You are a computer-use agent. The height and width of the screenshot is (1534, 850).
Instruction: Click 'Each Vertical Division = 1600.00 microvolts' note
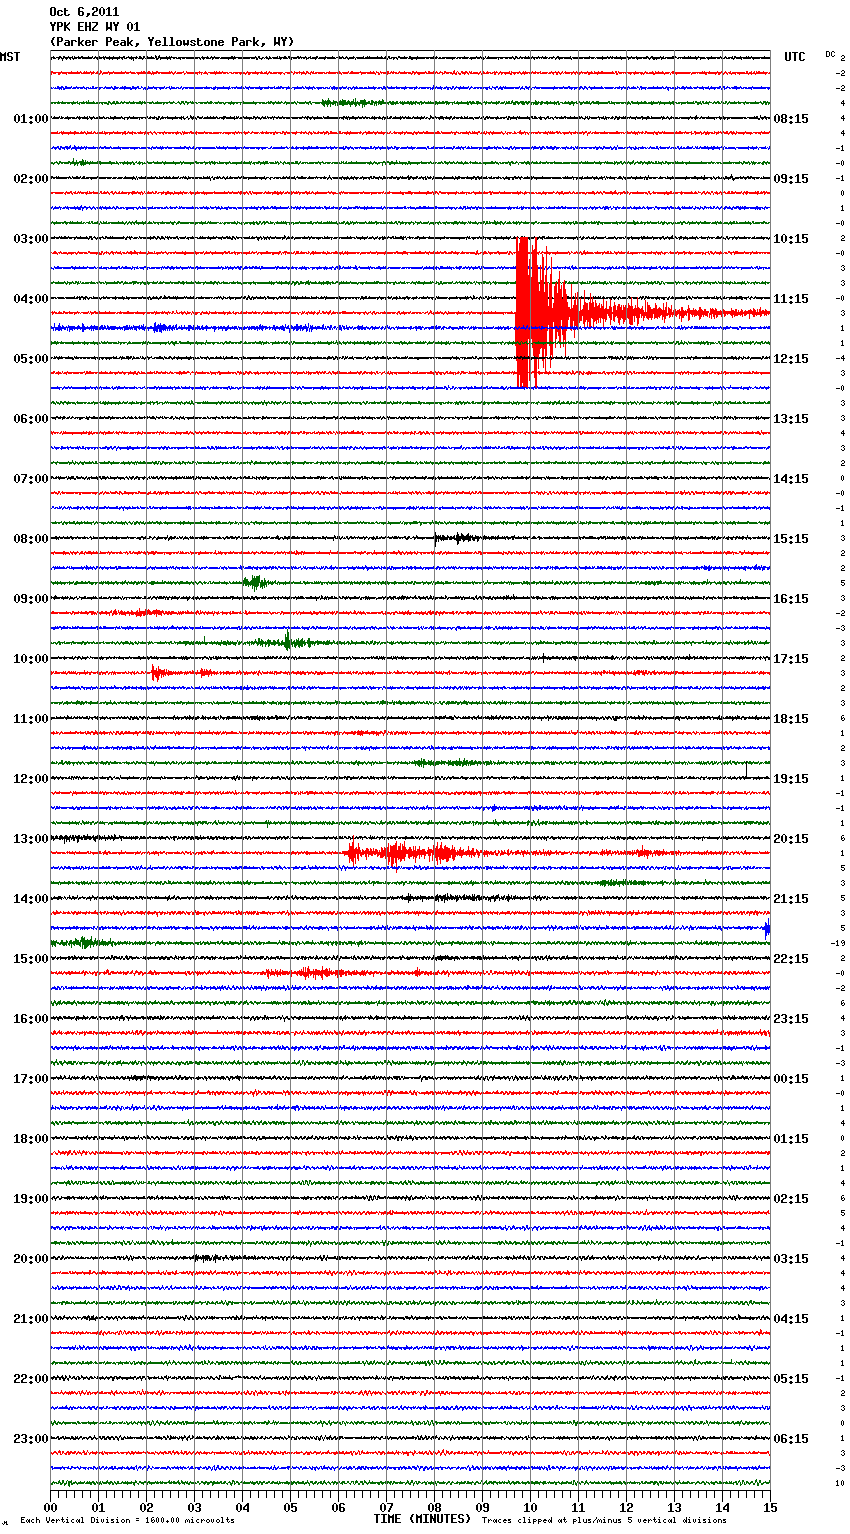[x=128, y=1521]
